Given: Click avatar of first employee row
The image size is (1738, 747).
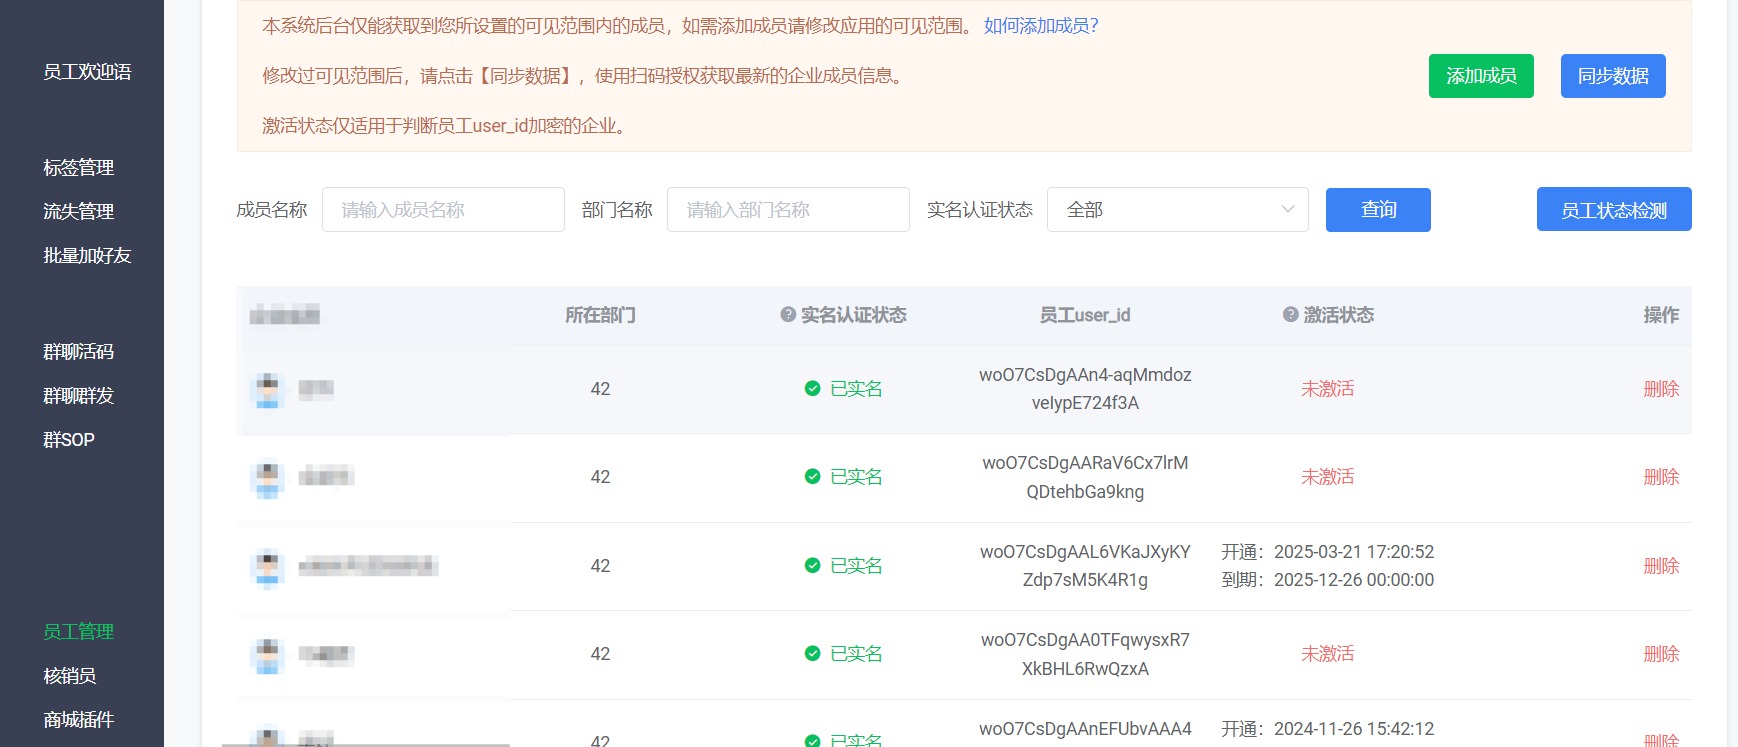Looking at the screenshot, I should 267,390.
